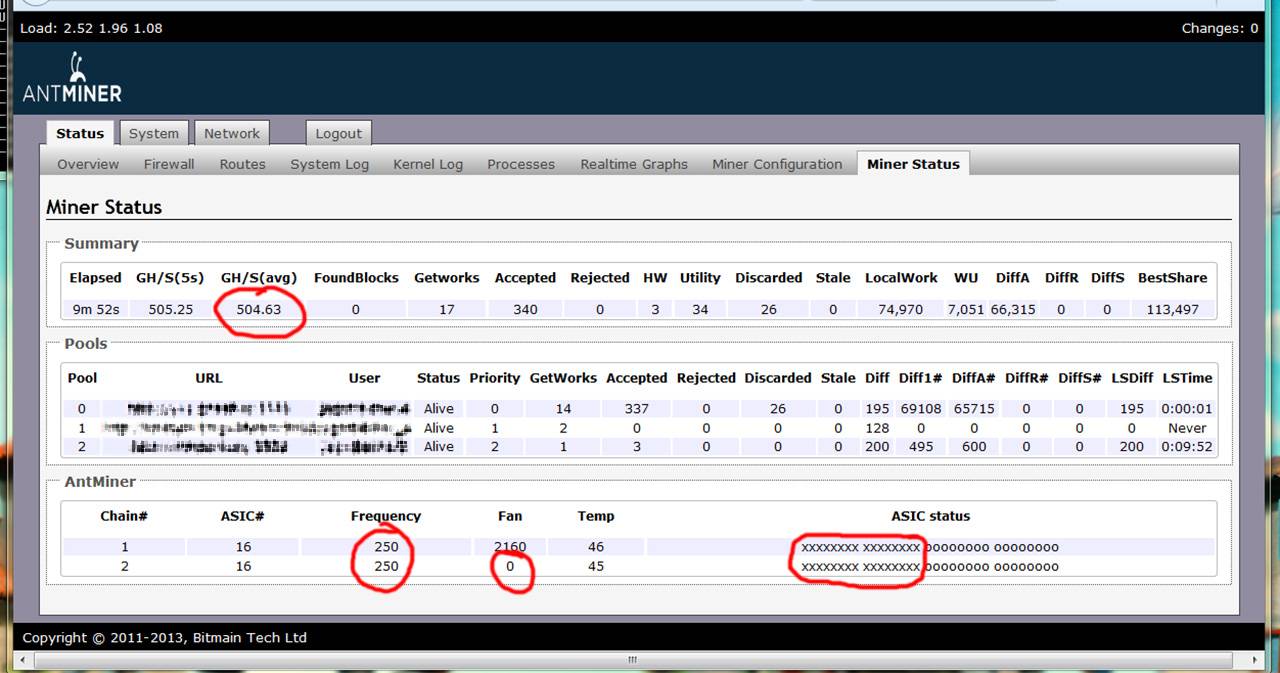Click the LocalWork value '74,970'
This screenshot has height=673, width=1280.
(901, 309)
